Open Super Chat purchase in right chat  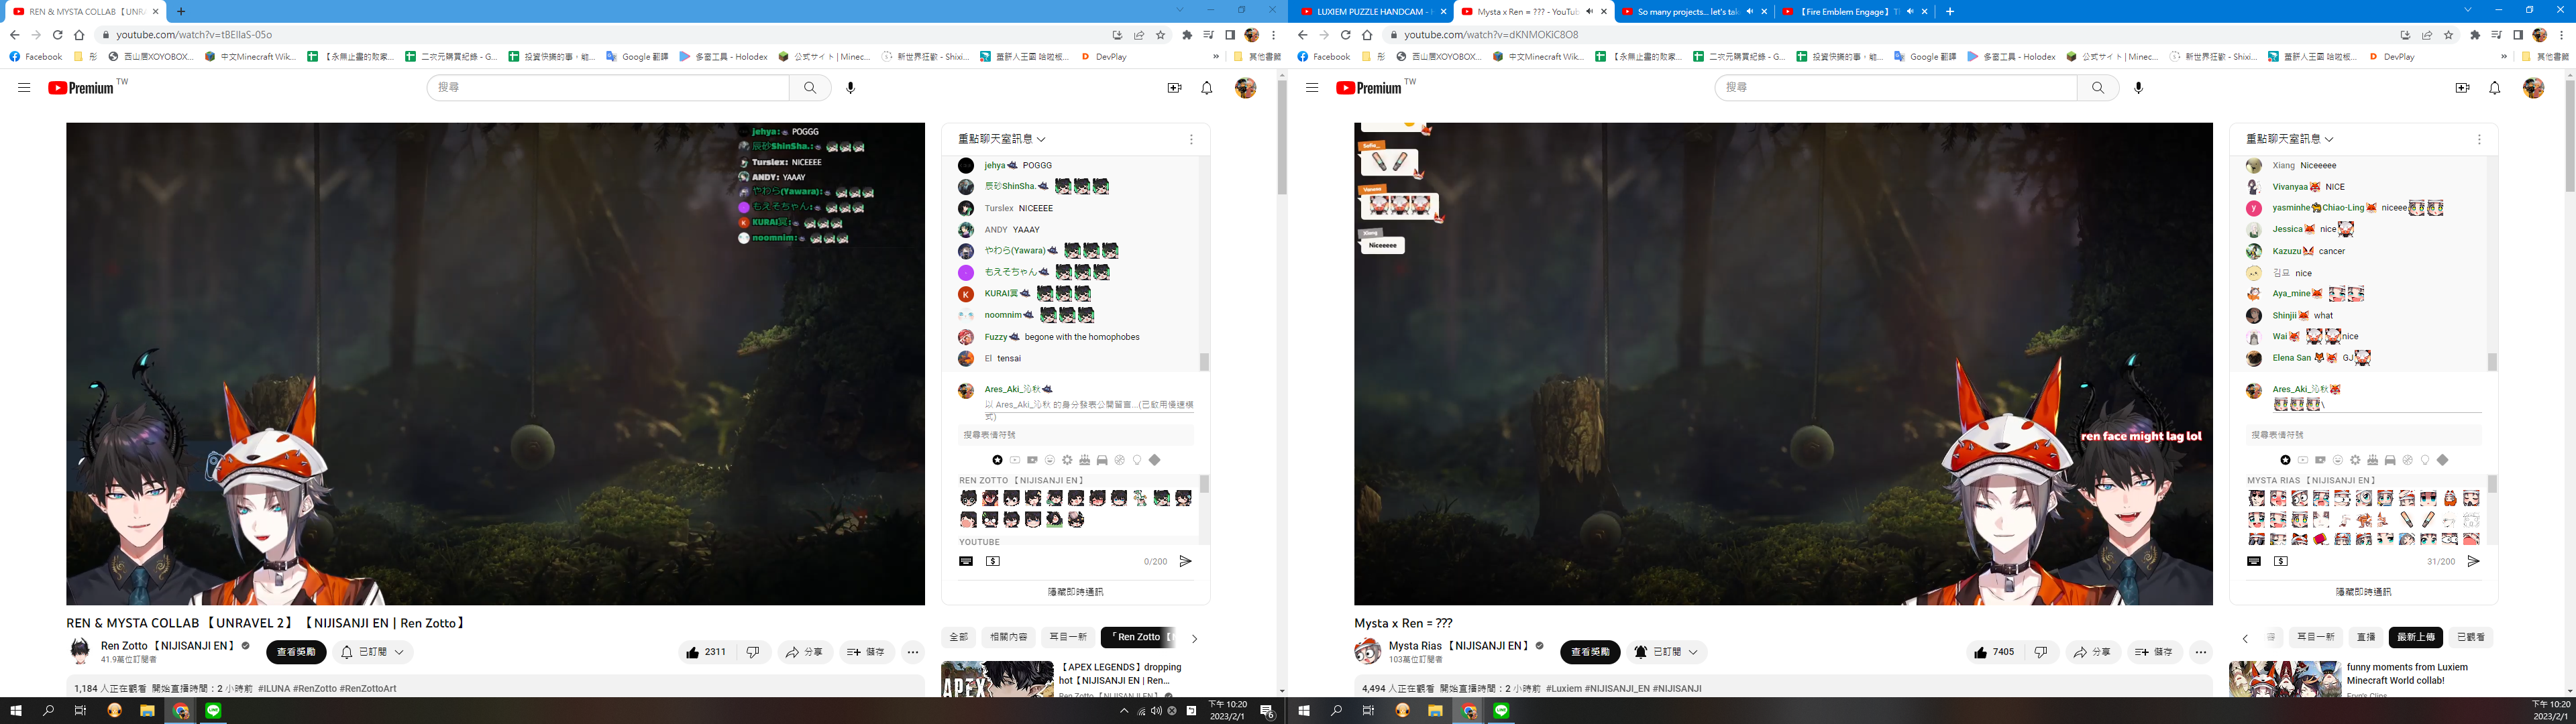point(2281,561)
